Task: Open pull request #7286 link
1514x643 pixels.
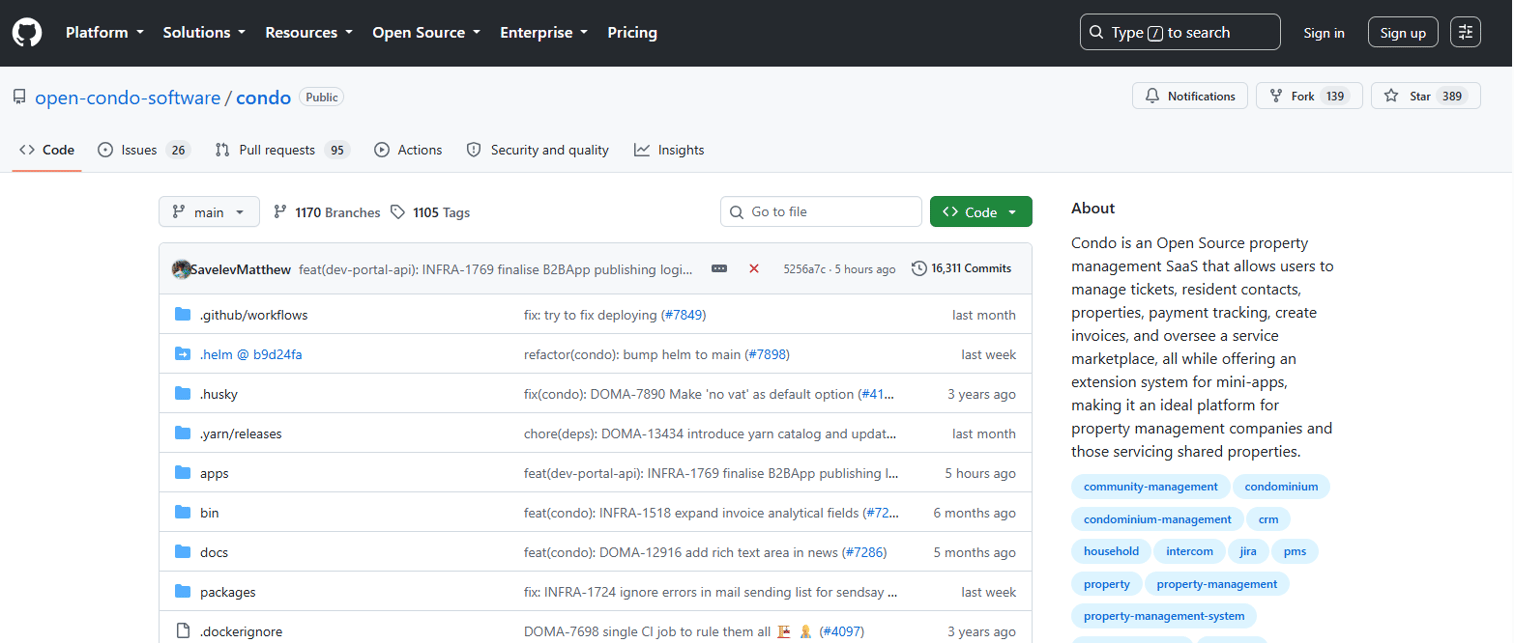Action: (865, 552)
